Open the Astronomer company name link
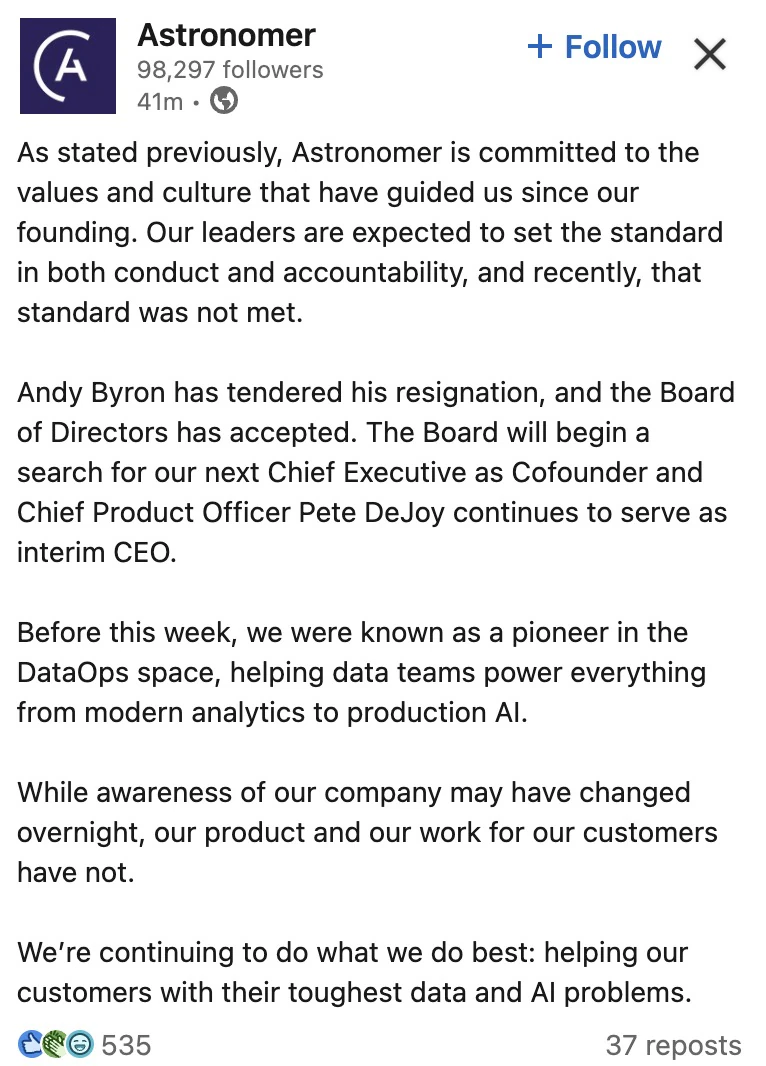 [x=226, y=35]
